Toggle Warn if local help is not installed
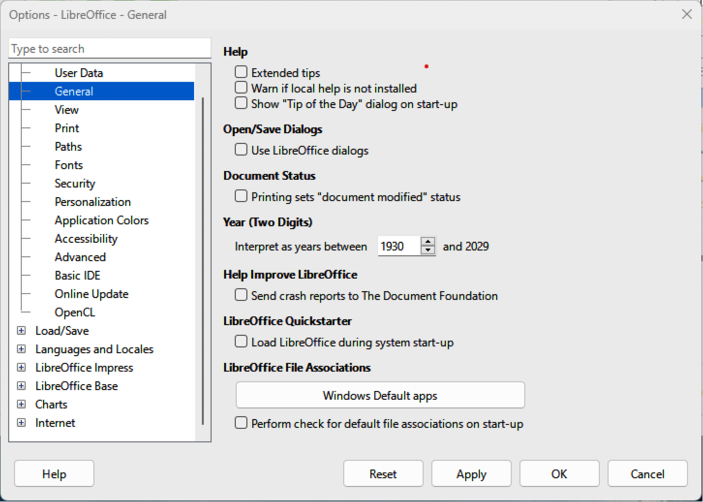Screen dimensions: 703x502 (x=241, y=88)
